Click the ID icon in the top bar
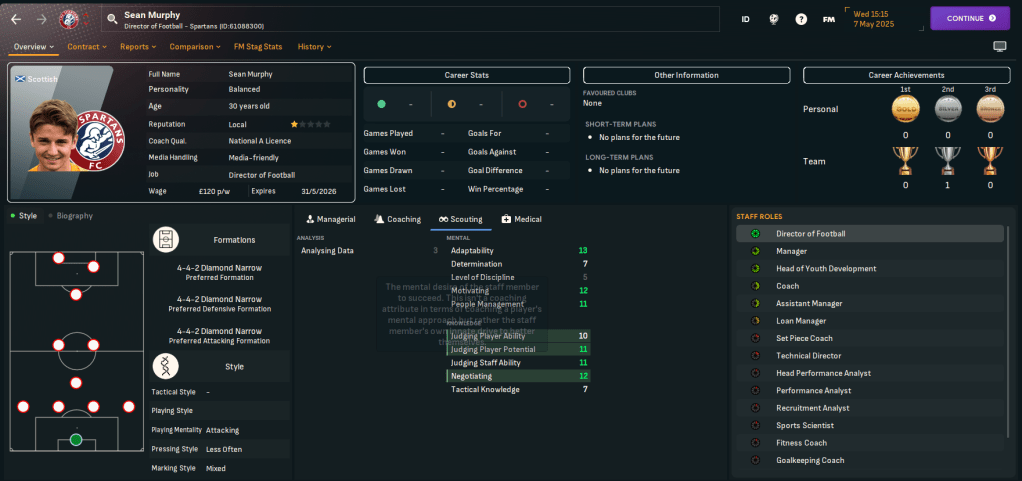This screenshot has height=481, width=1022. click(x=745, y=19)
